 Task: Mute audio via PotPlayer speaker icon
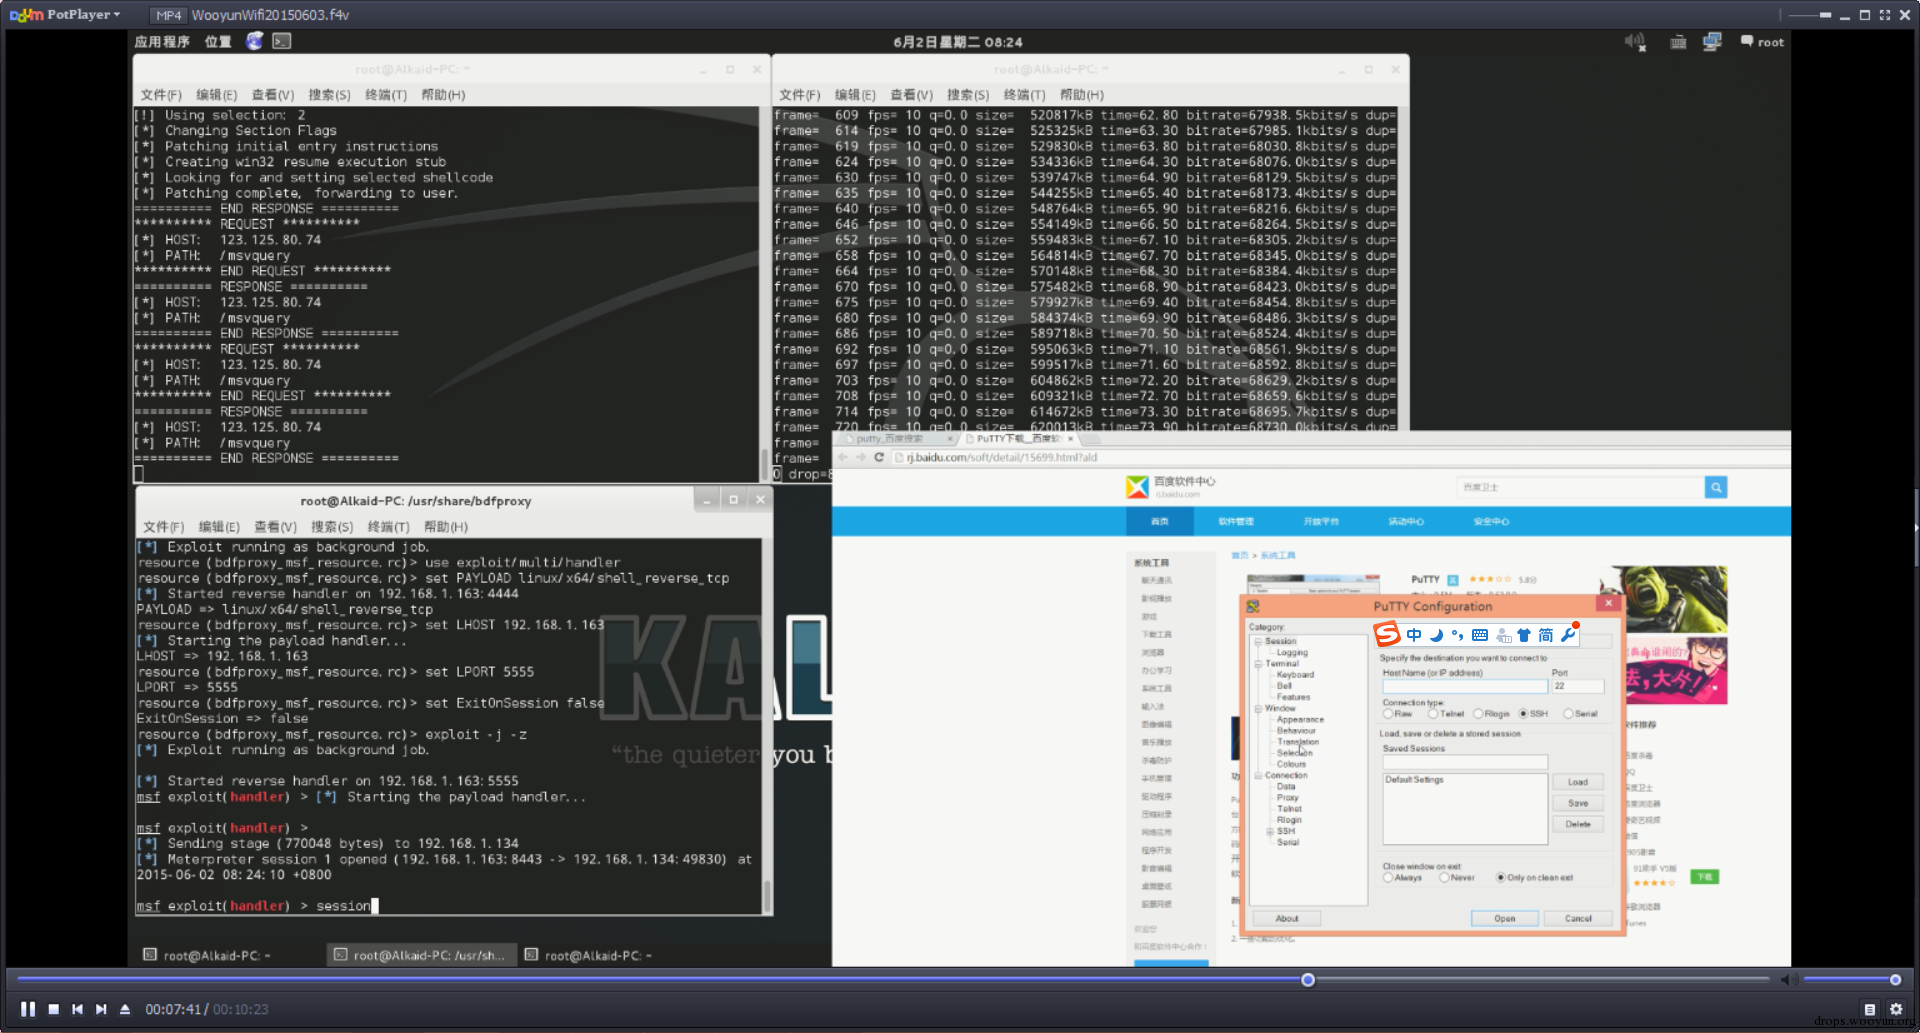tap(1788, 980)
